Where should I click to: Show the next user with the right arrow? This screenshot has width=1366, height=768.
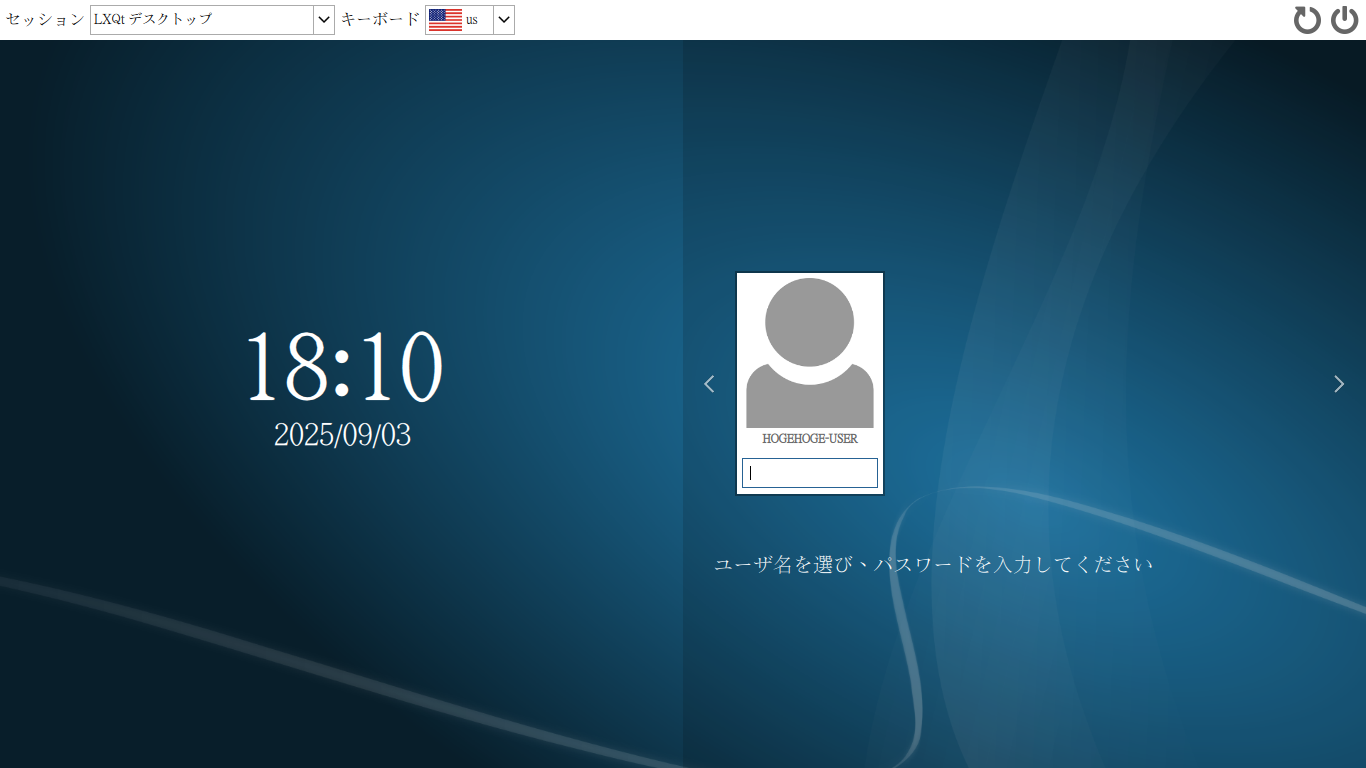tap(1339, 383)
